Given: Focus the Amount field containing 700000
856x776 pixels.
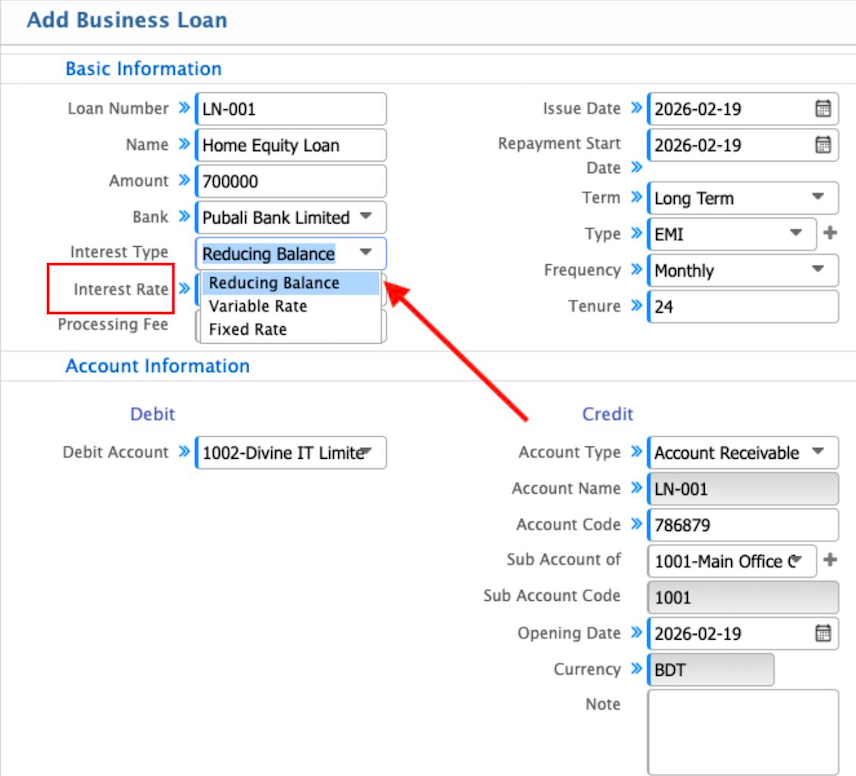Looking at the screenshot, I should coord(291,181).
